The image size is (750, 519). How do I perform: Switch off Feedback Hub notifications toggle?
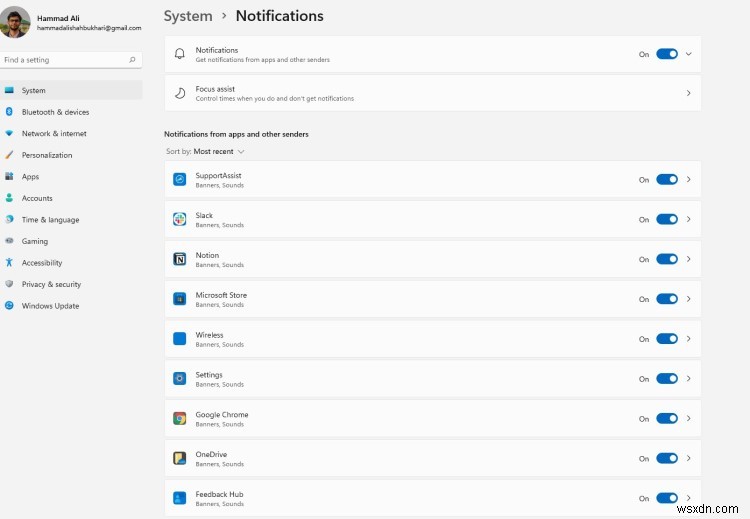pyautogui.click(x=667, y=498)
